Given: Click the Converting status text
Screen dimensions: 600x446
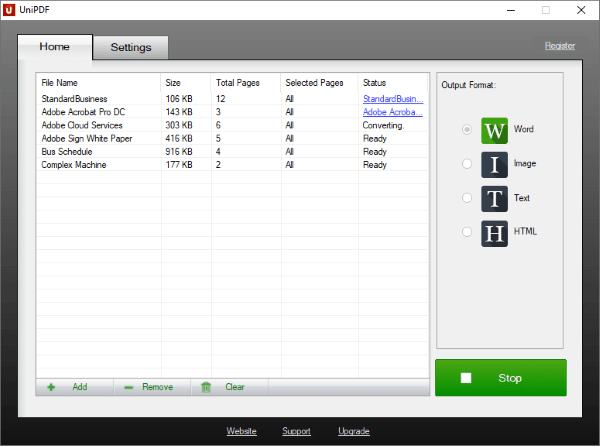Looking at the screenshot, I should coord(383,125).
